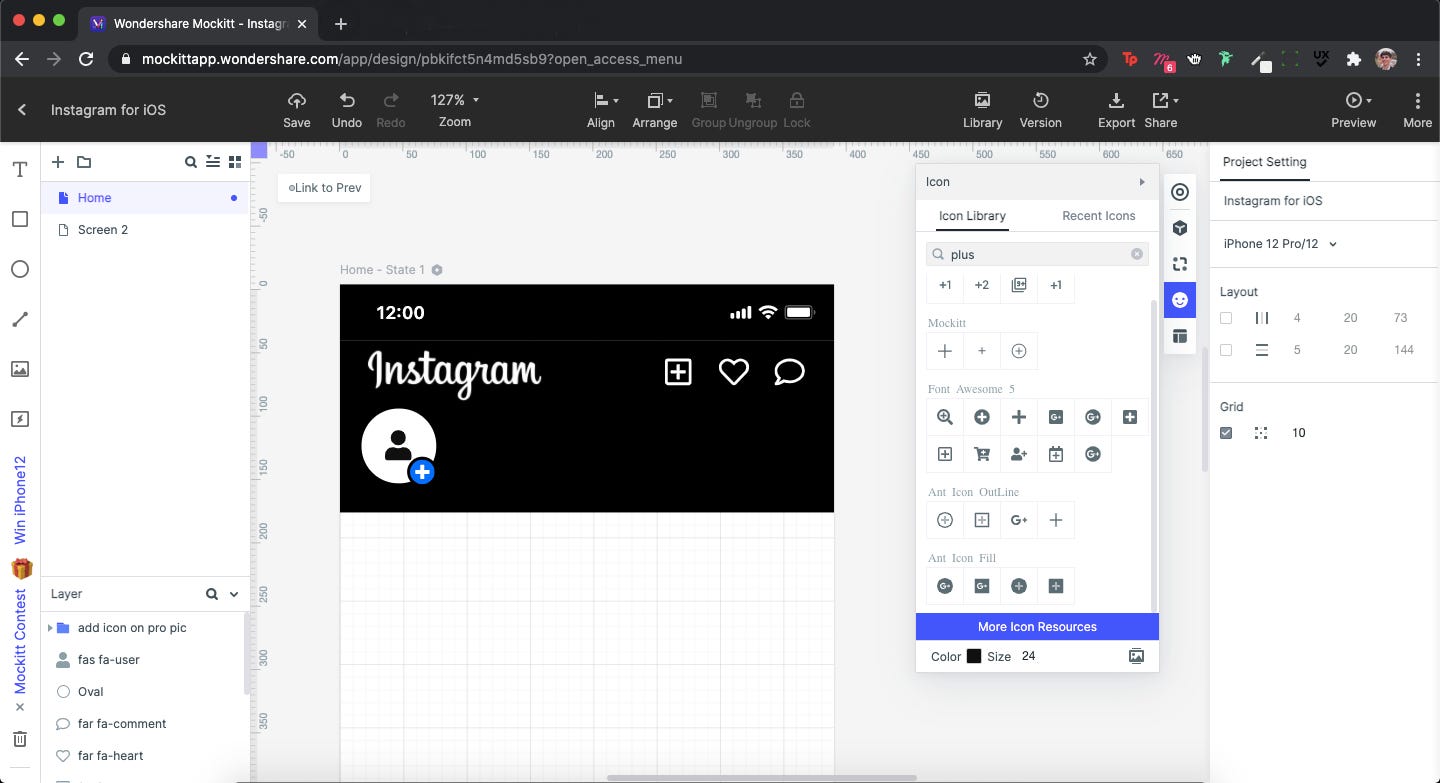The width and height of the screenshot is (1440, 783).
Task: Open Version history
Action: [1040, 110]
